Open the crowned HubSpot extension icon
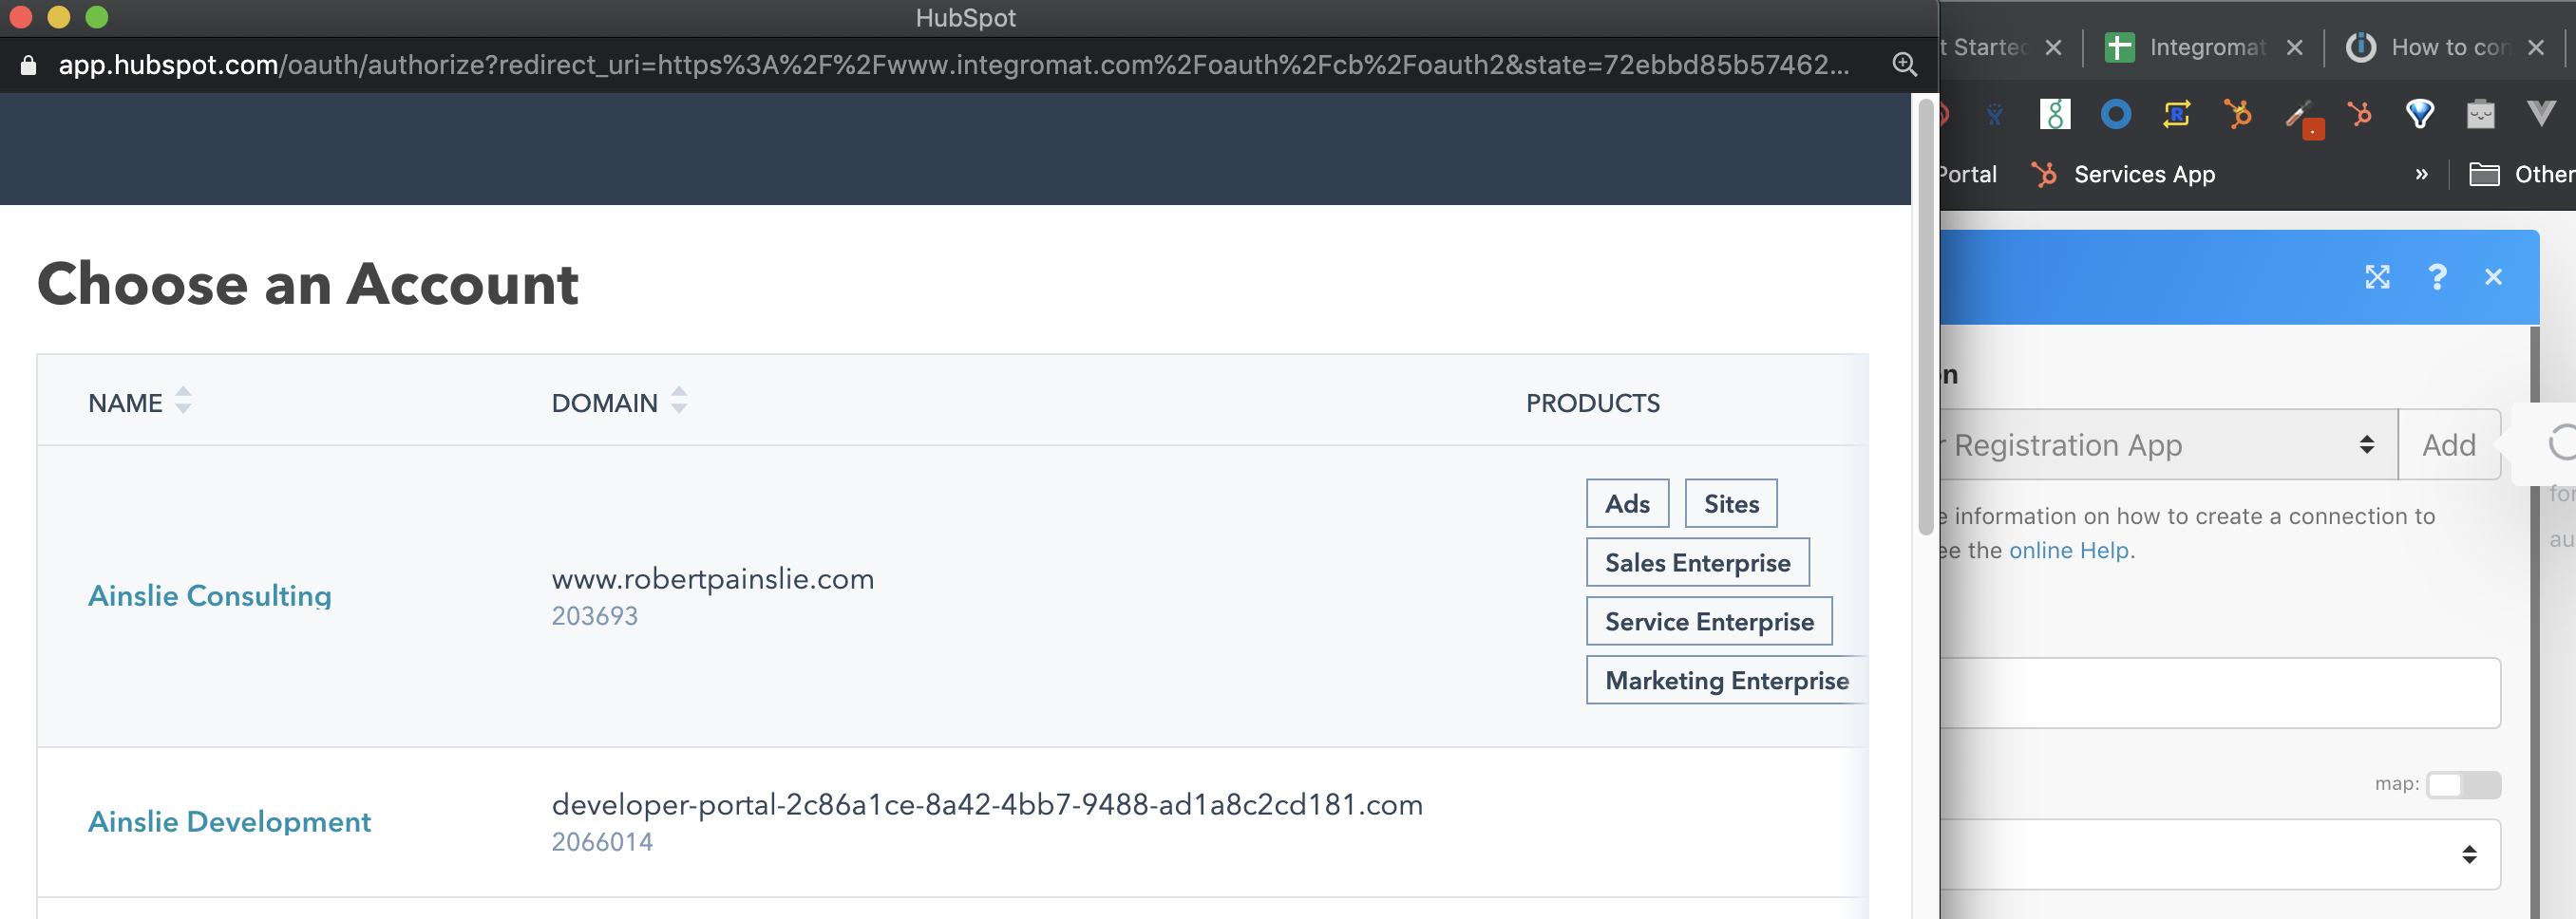 [2238, 115]
